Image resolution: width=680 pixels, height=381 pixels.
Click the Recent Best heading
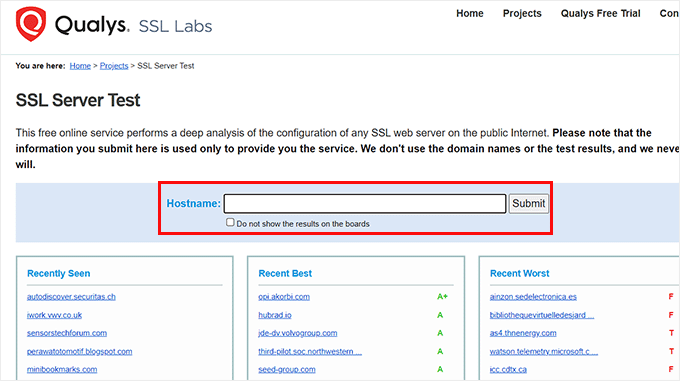point(285,274)
